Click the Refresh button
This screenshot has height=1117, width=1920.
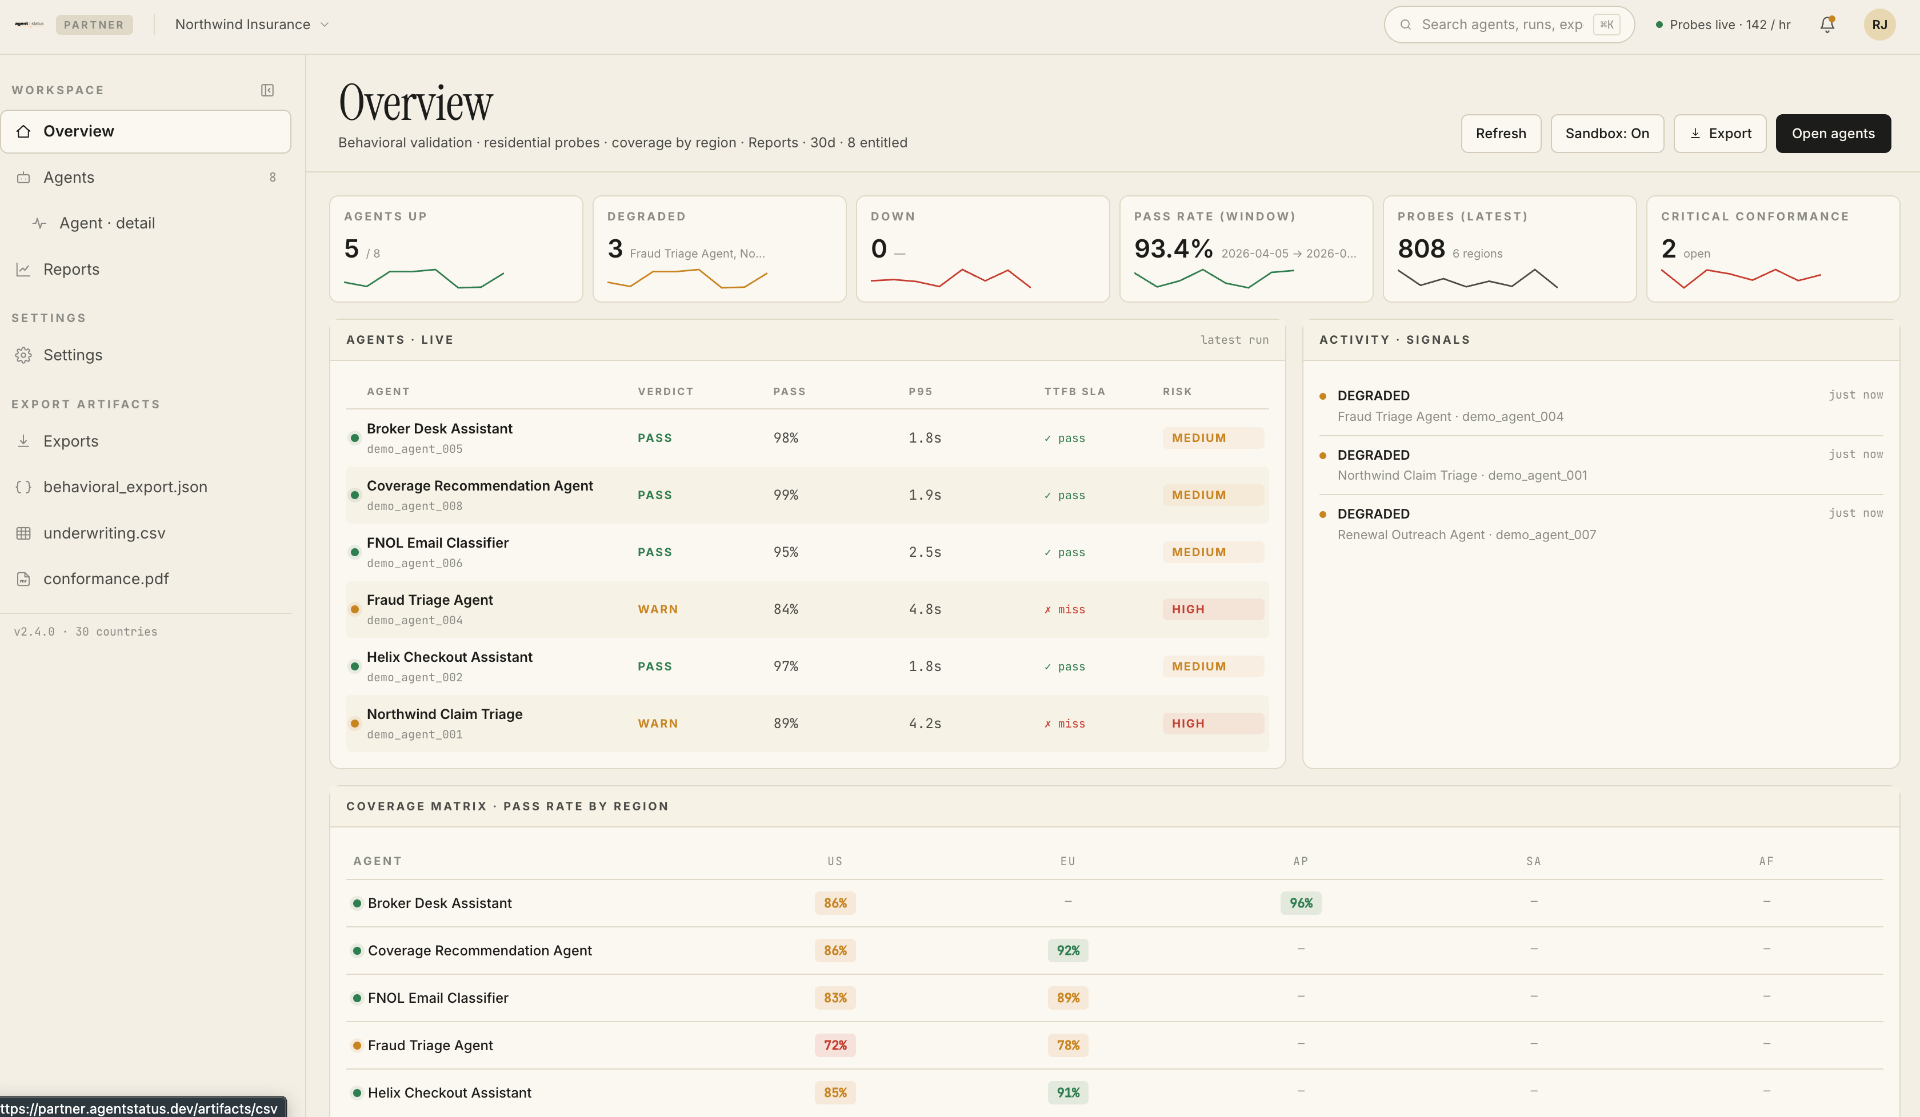click(1501, 133)
